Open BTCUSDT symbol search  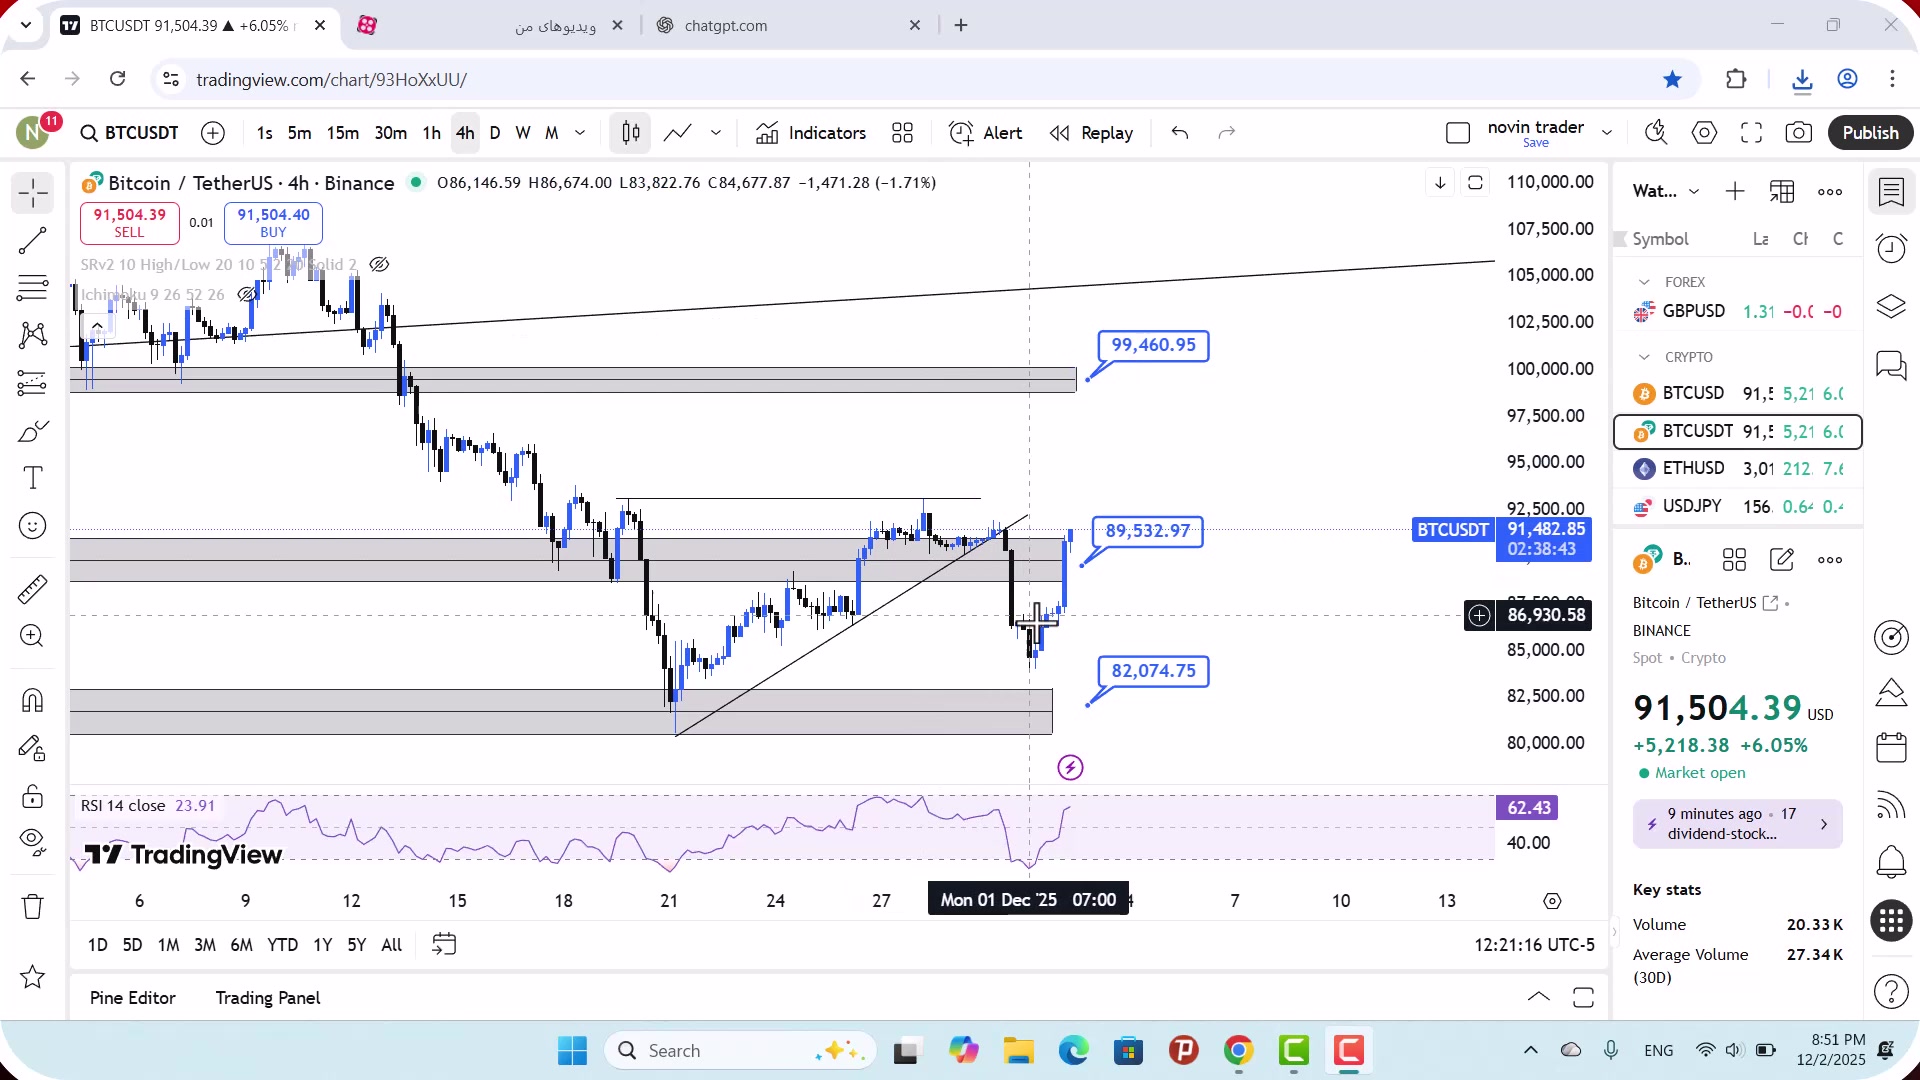(130, 133)
